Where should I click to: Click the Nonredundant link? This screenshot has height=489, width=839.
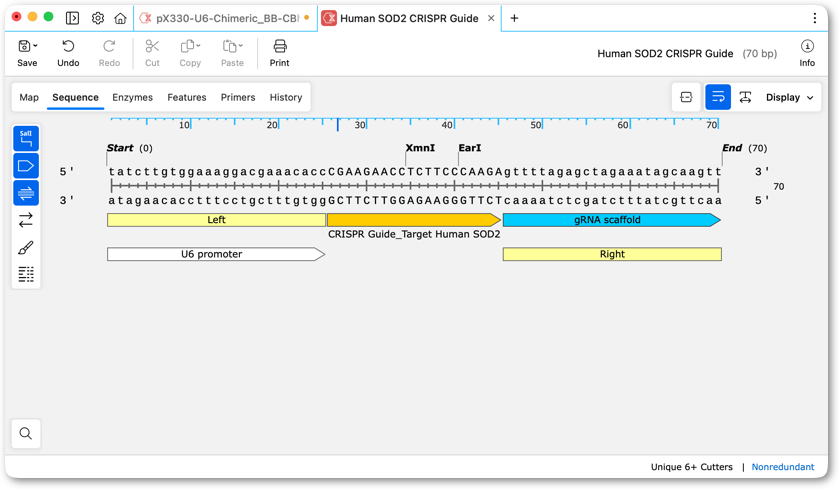tap(783, 467)
